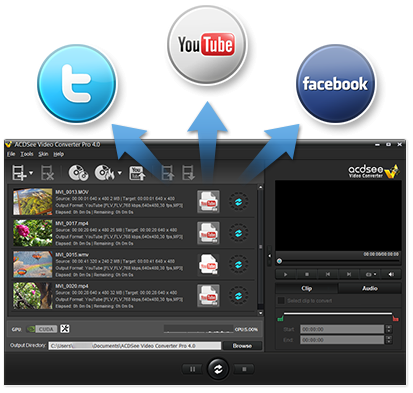Screen dimensions: 413x393
Task: Click the file list scroll up arrow
Action: (260, 188)
